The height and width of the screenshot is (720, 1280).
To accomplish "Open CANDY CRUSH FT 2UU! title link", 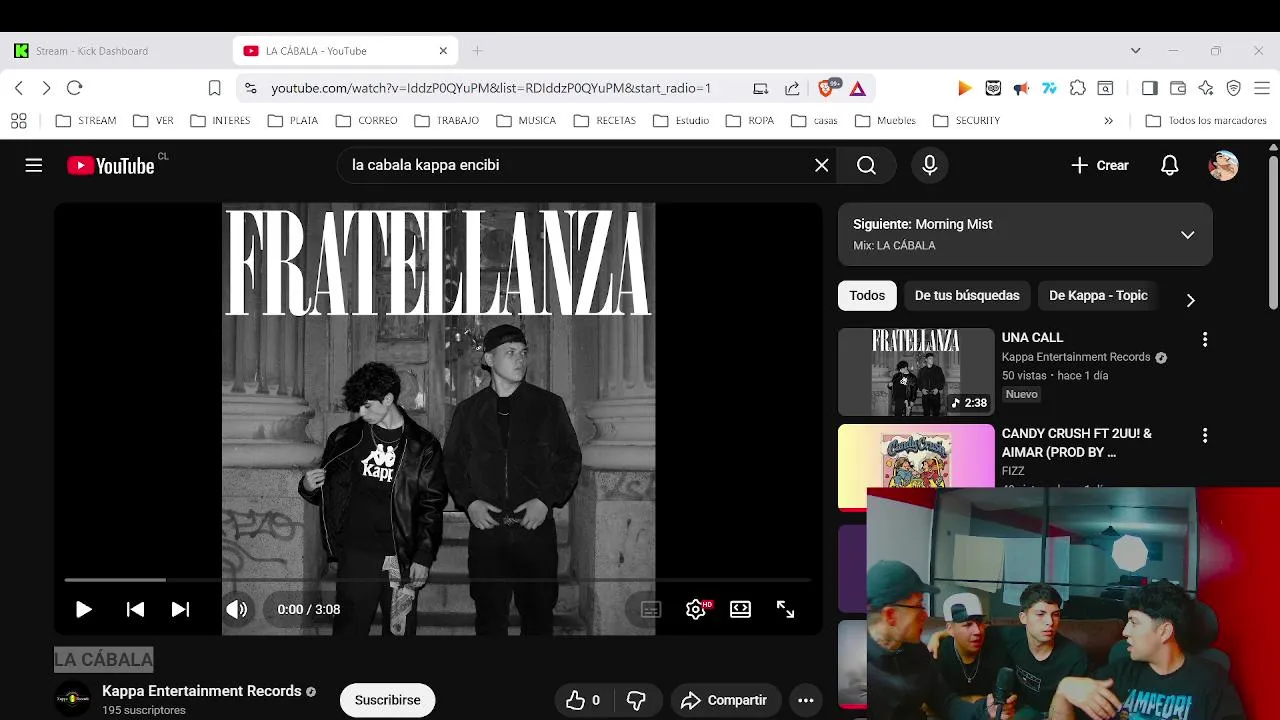I will [x=1077, y=443].
